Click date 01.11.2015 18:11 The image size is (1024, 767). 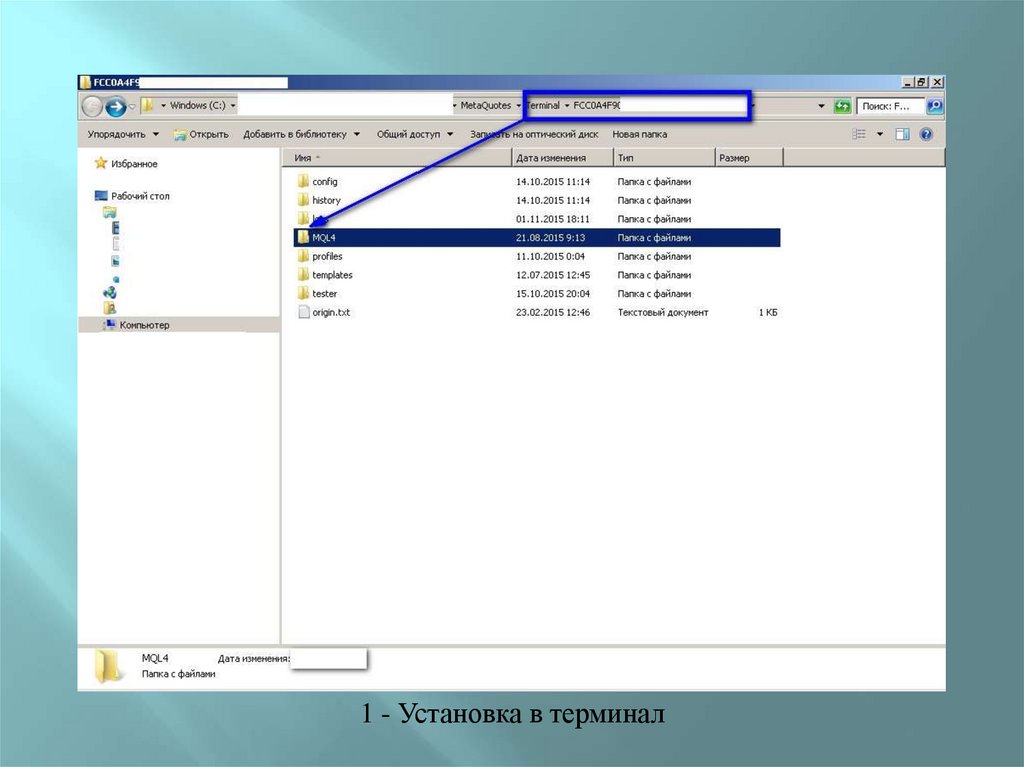(x=552, y=219)
